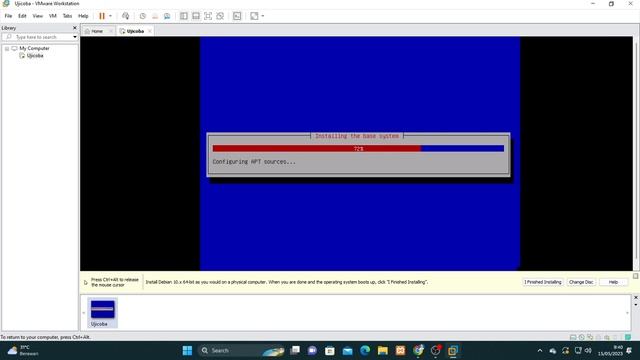The width and height of the screenshot is (640, 360).
Task: Open the power options arrow beside pause
Action: pyautogui.click(x=110, y=16)
